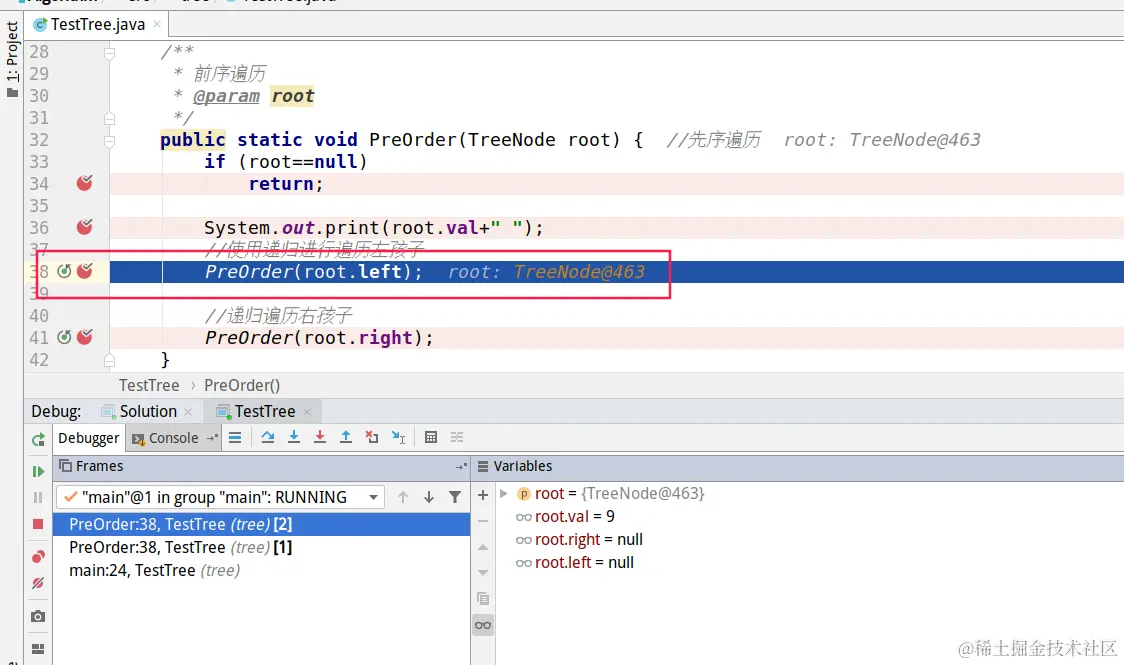
Task: Show the execution point
Action: point(235,437)
